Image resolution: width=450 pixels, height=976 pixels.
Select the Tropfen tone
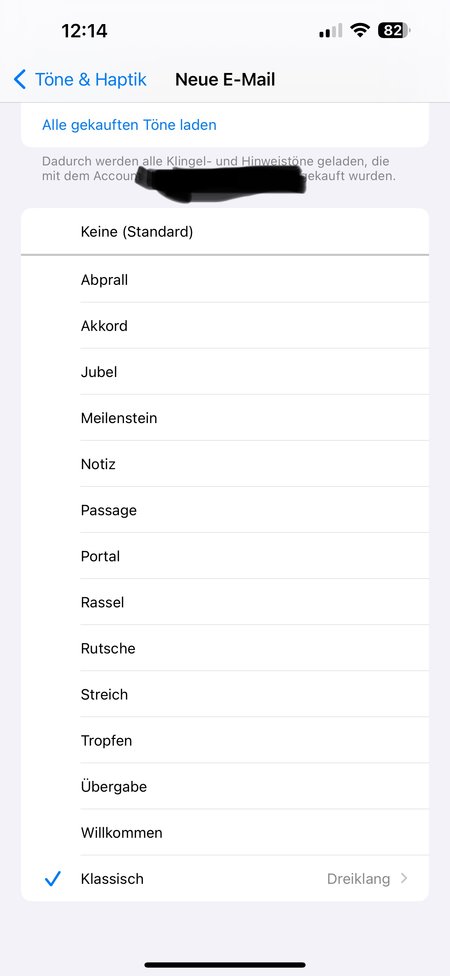click(225, 741)
